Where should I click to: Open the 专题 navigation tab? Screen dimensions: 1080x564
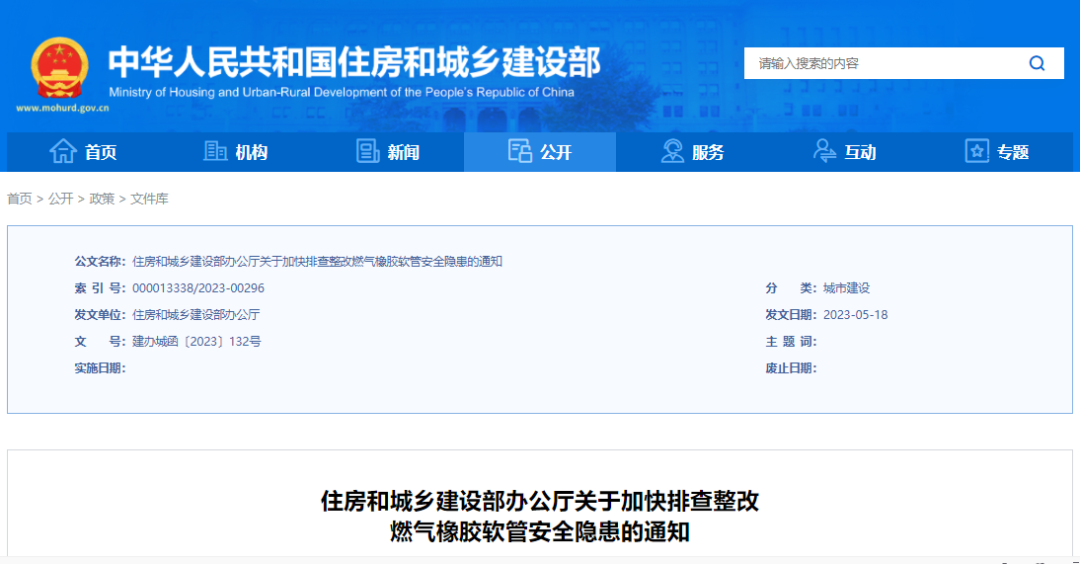(997, 152)
